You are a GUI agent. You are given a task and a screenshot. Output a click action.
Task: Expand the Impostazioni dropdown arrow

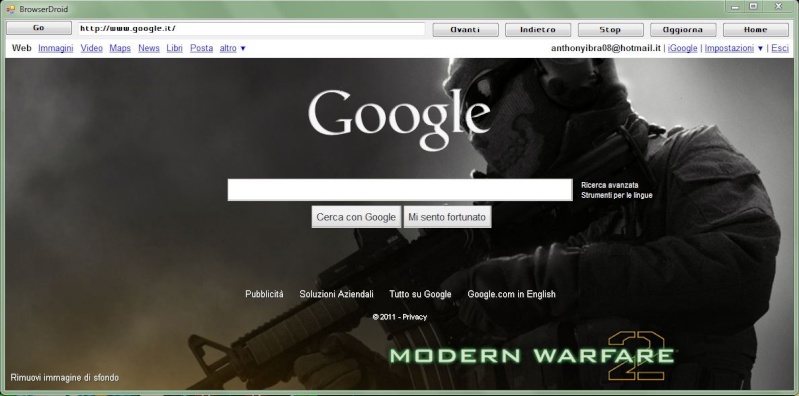(760, 48)
